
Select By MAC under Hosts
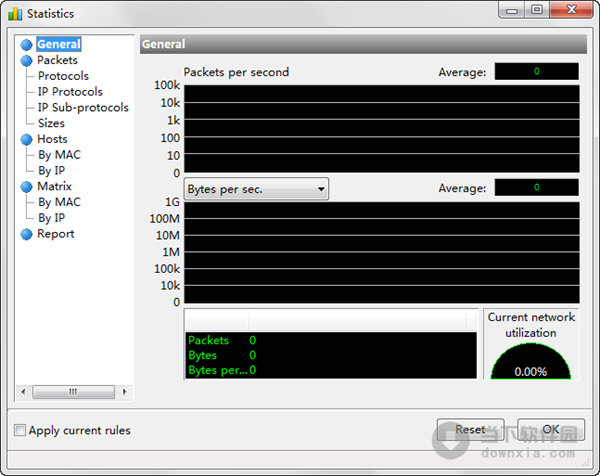[59, 155]
